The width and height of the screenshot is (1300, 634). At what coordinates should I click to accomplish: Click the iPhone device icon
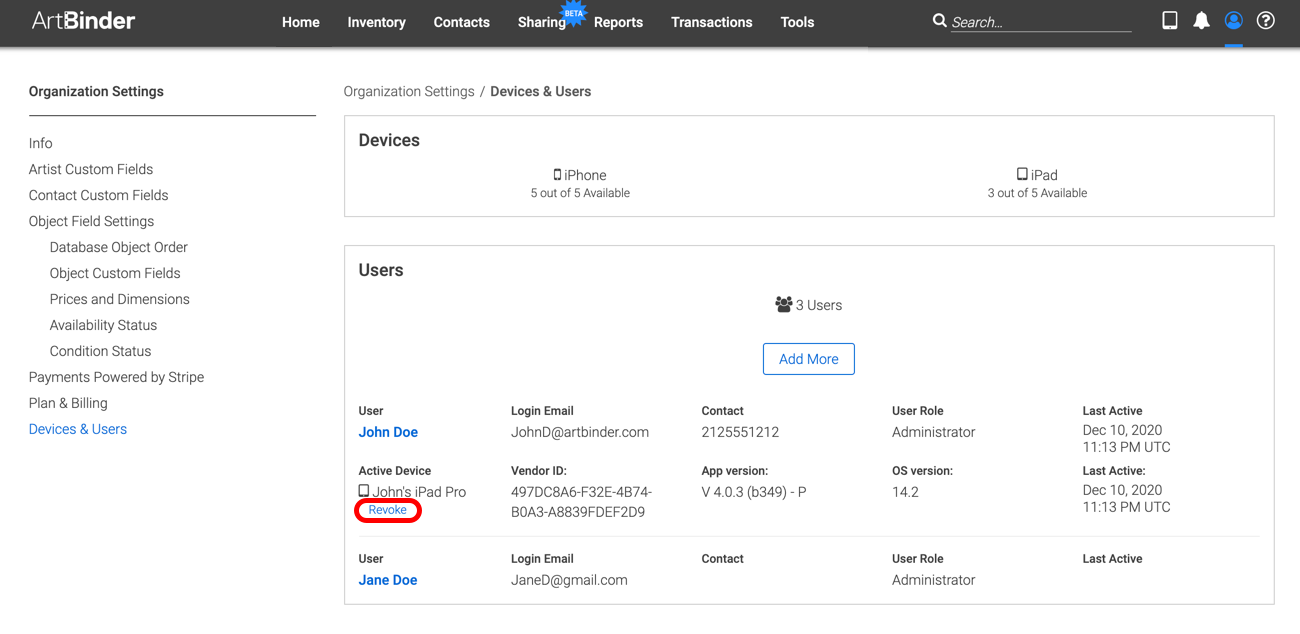[x=557, y=175]
